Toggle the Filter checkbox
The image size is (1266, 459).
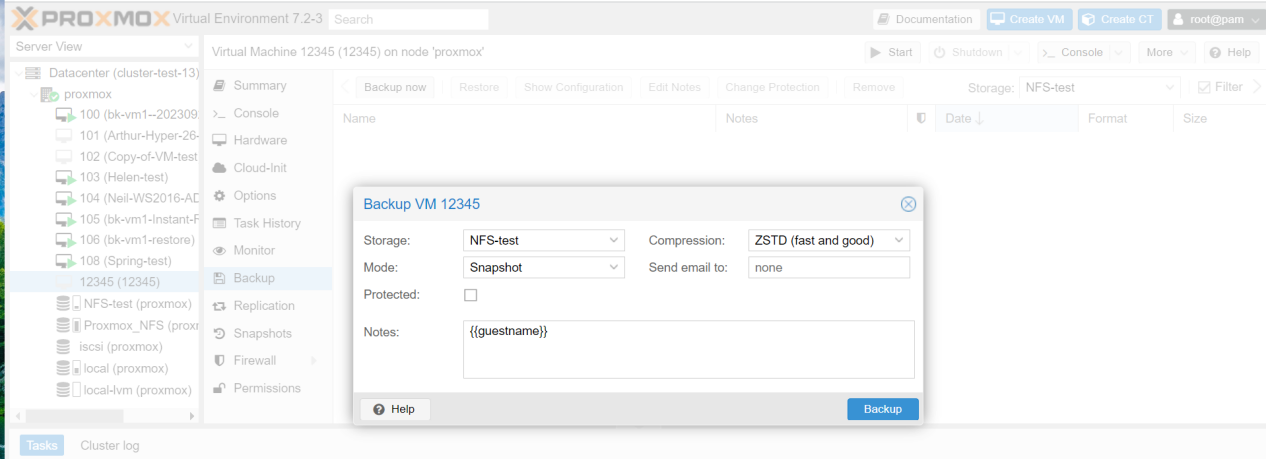pos(1205,87)
